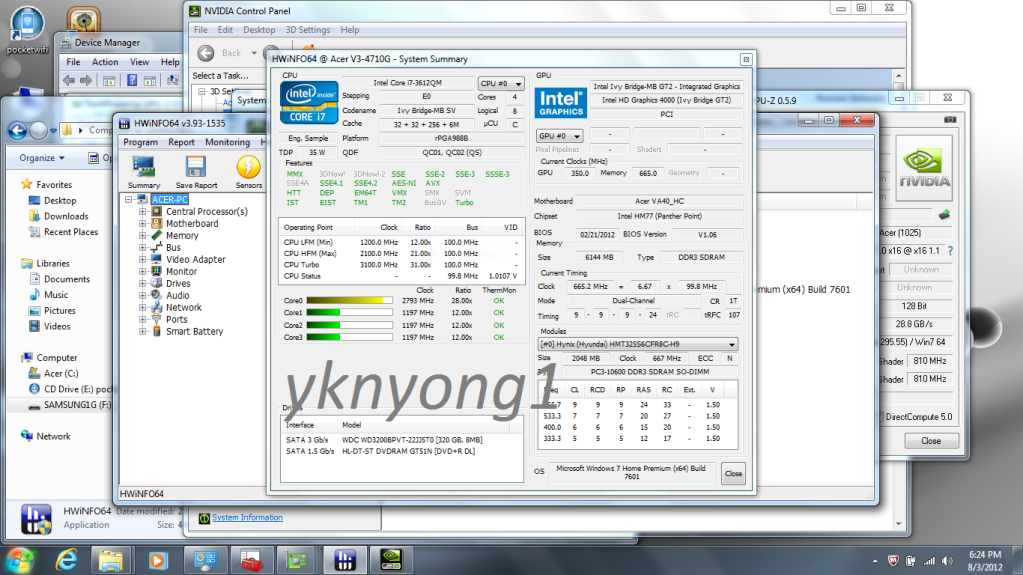Switch to NVIDIA Control Panel taskbar button
Viewport: 1023px width, 575px height.
coord(391,560)
